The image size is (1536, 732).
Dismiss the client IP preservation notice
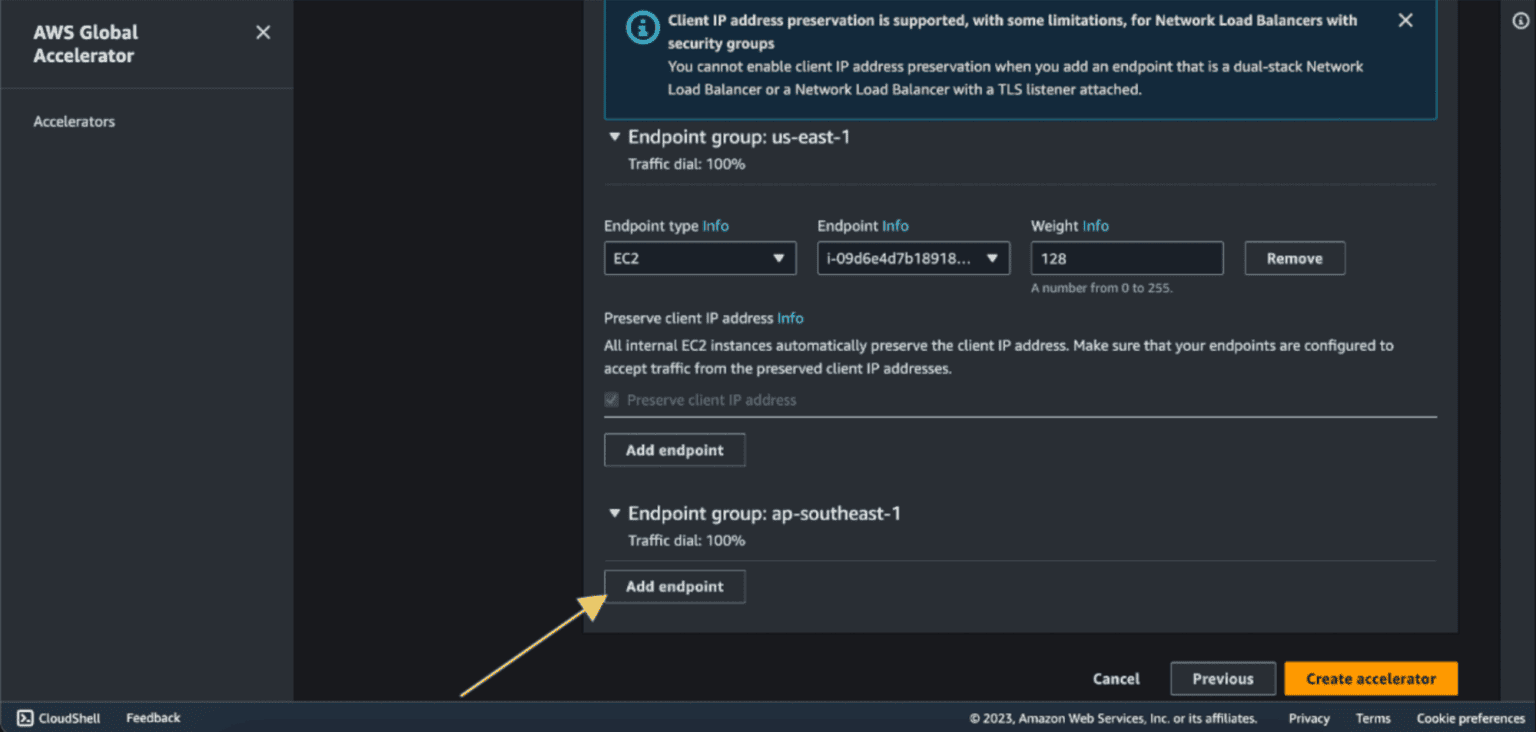pyautogui.click(x=1405, y=19)
